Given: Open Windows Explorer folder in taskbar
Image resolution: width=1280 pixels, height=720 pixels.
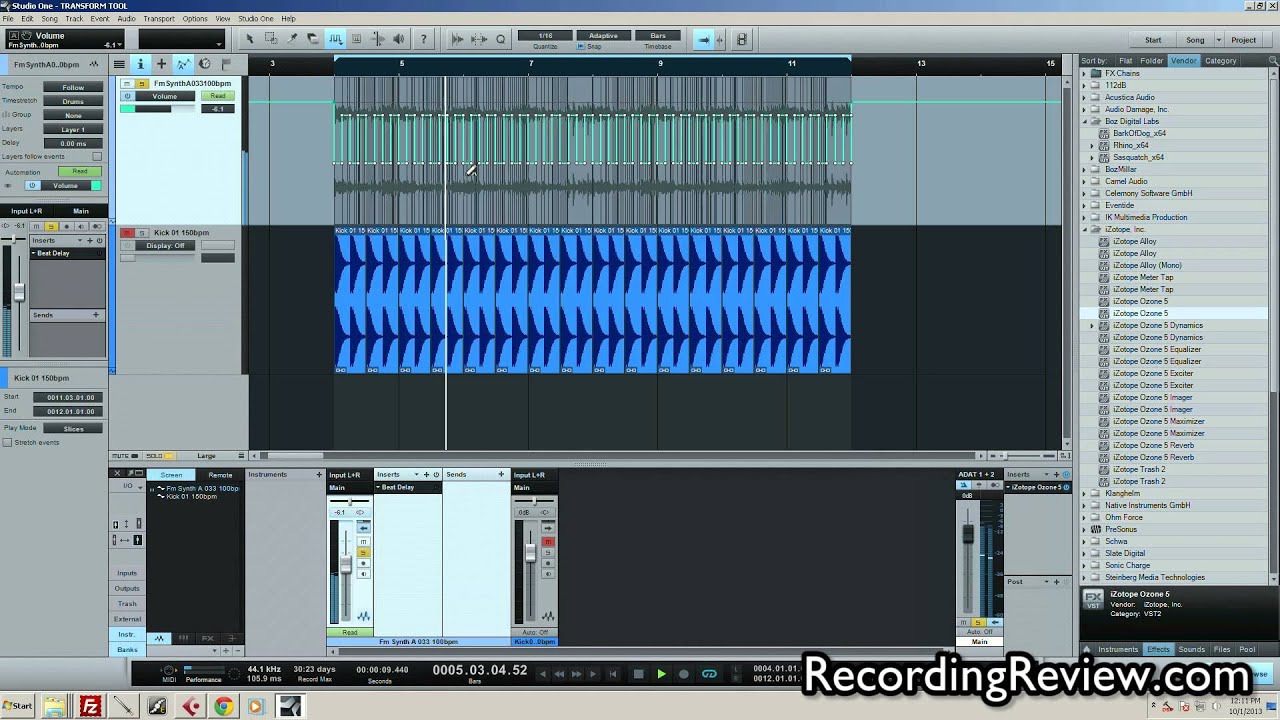Looking at the screenshot, I should (x=55, y=706).
